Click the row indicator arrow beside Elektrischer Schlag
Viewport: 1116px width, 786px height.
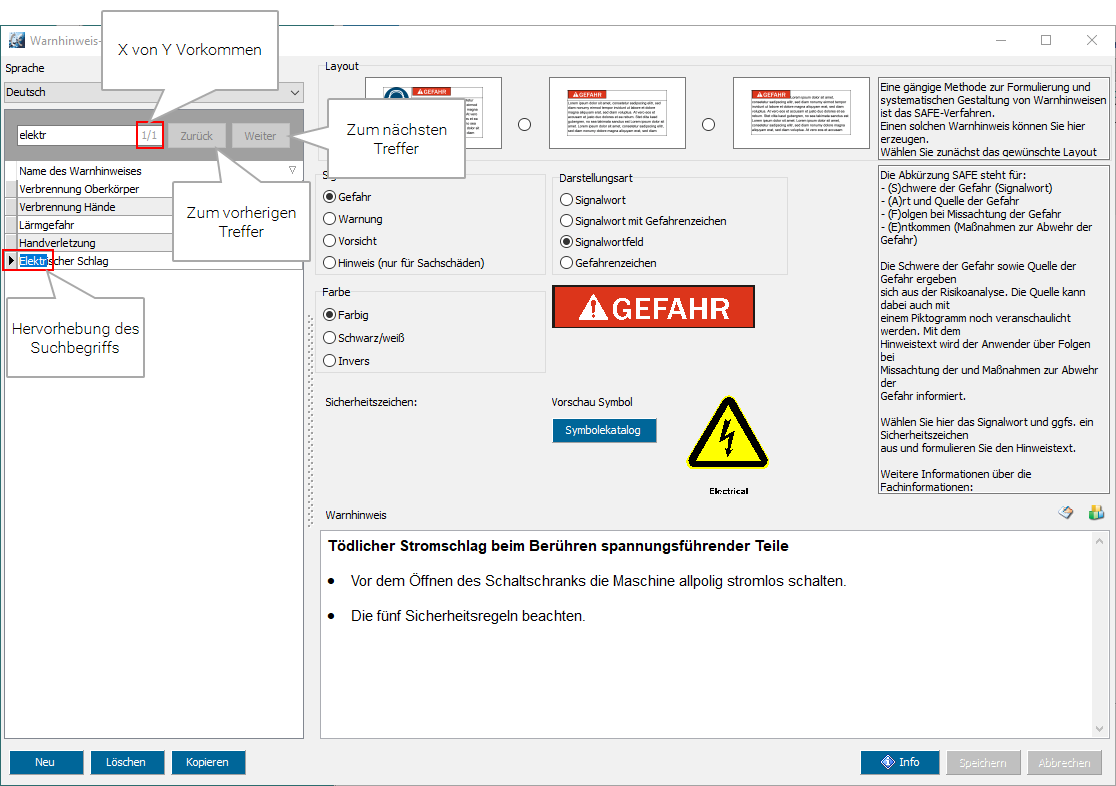(x=11, y=261)
